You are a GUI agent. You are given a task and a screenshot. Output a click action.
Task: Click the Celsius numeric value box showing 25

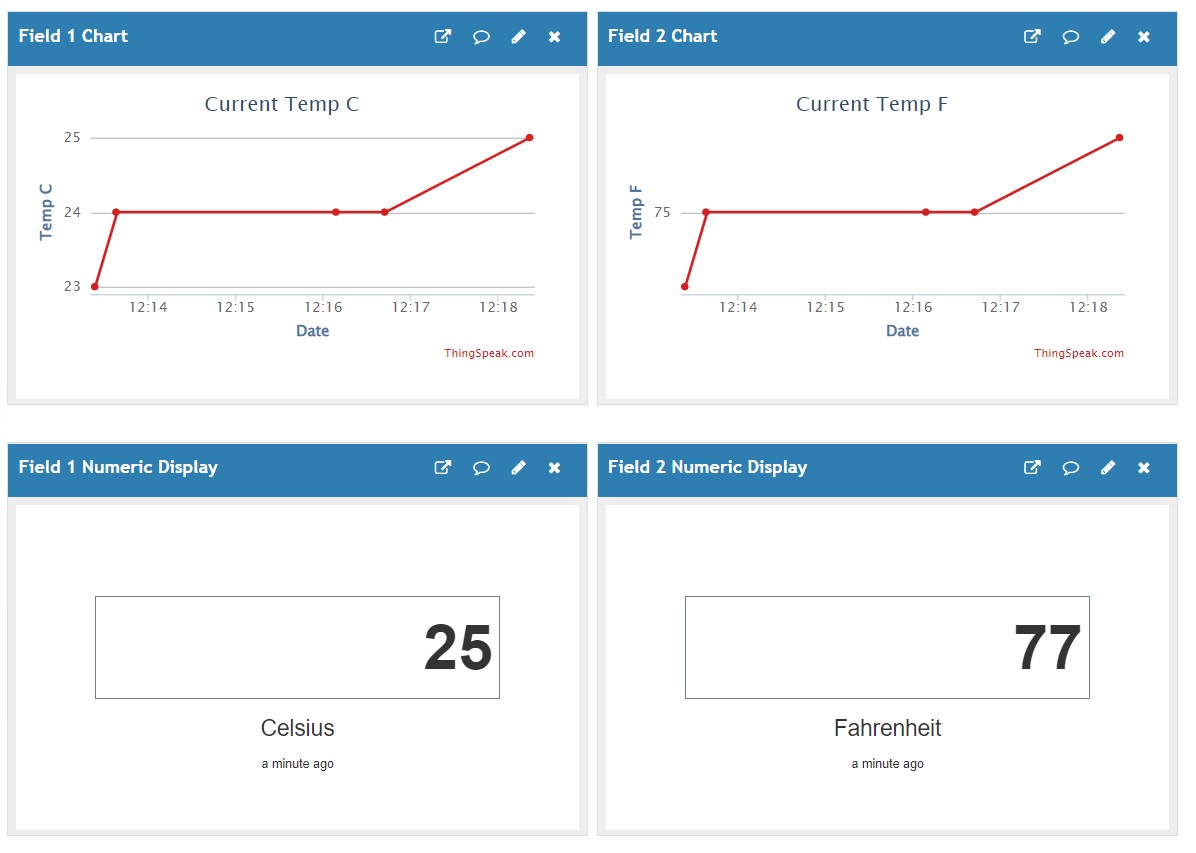pyautogui.click(x=297, y=647)
